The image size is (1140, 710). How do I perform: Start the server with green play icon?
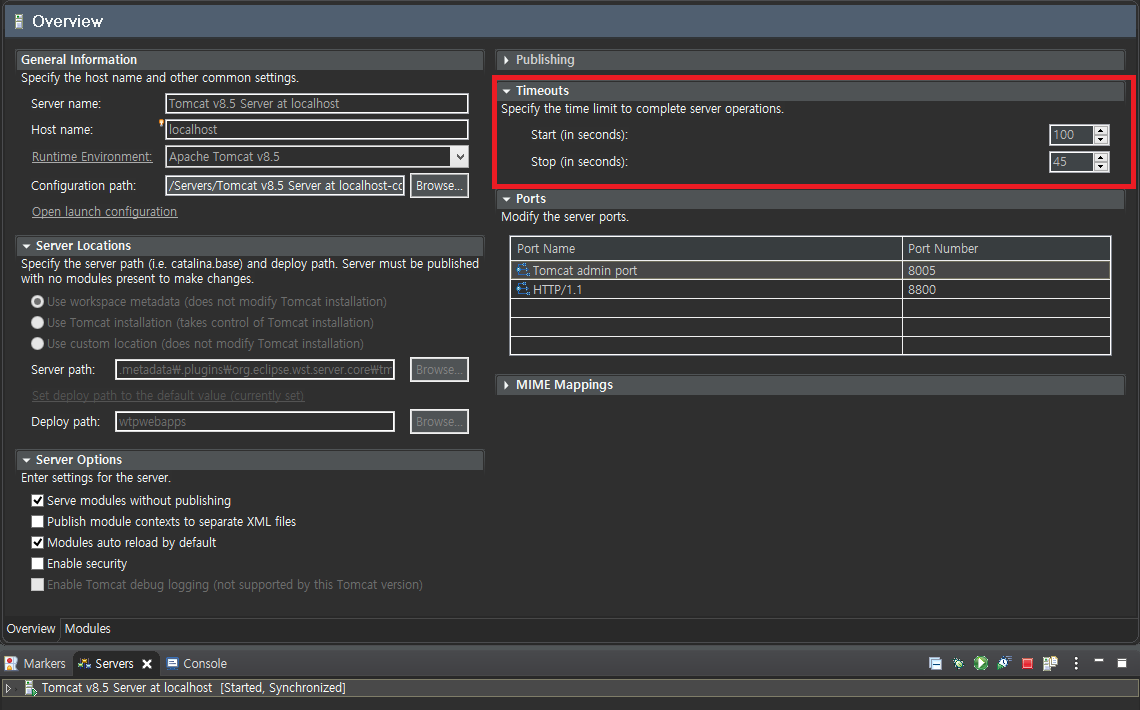click(x=981, y=663)
